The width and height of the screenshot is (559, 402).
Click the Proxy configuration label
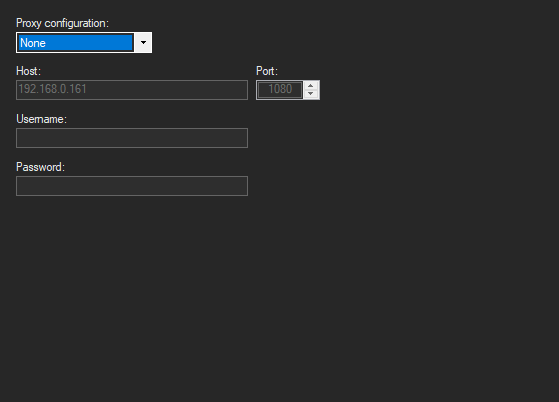pos(62,23)
